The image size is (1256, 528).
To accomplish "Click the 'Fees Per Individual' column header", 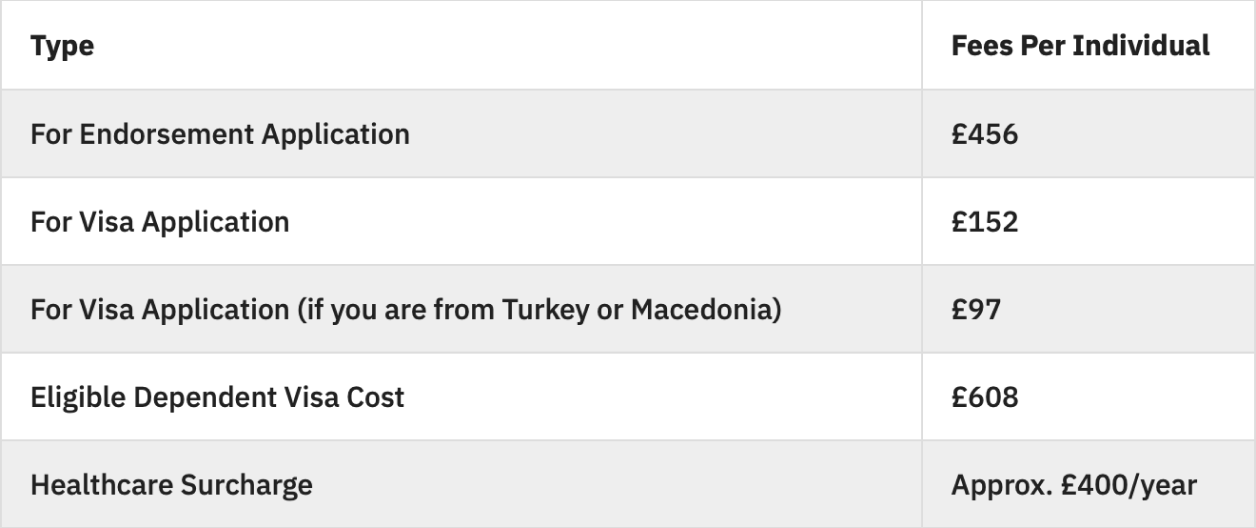I will 1080,46.
